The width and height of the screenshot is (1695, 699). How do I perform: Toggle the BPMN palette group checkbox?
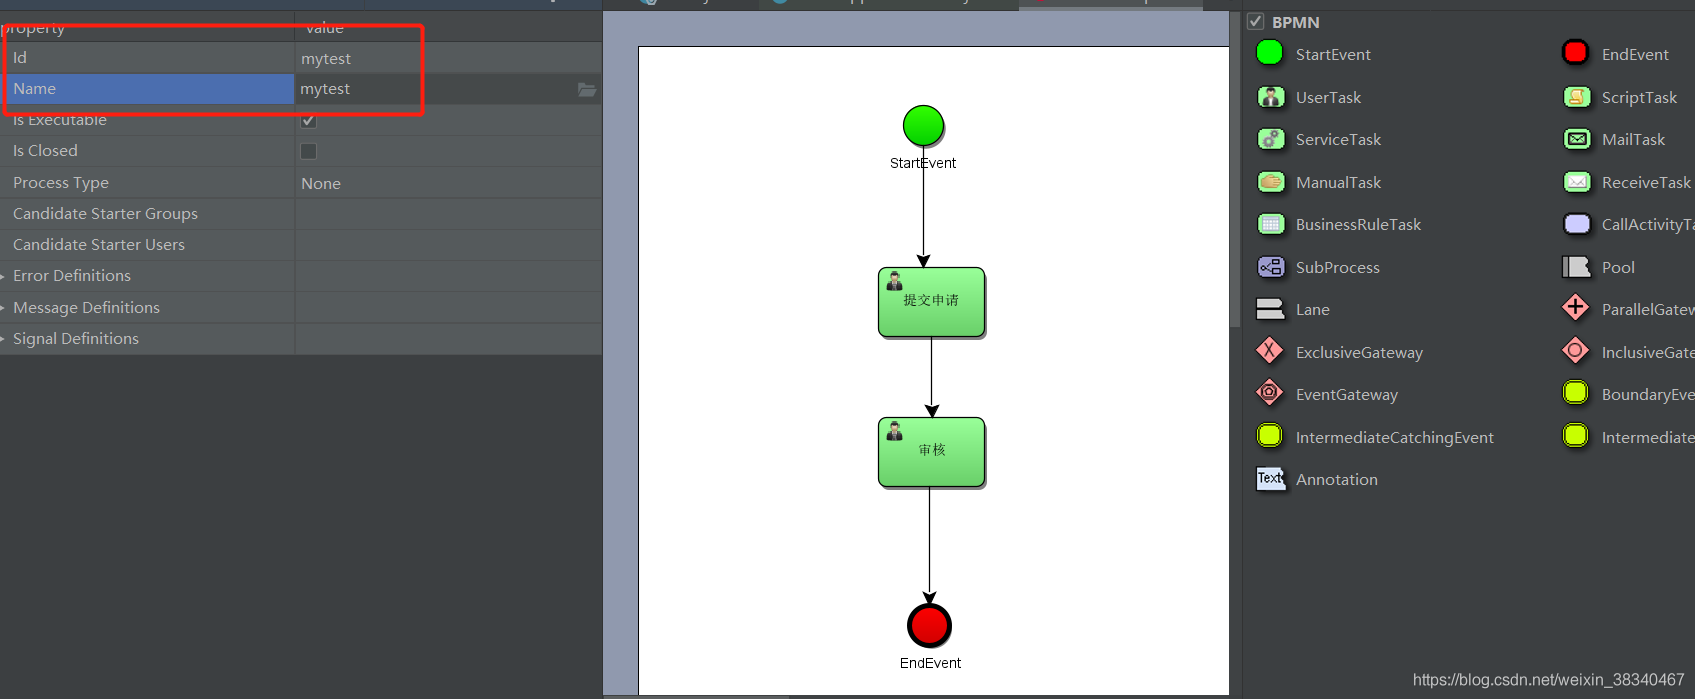pos(1256,21)
